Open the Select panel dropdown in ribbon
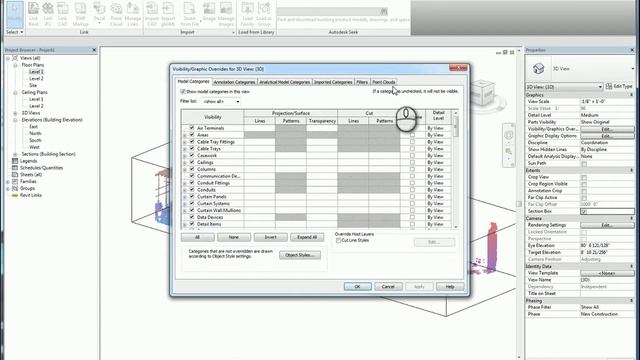The width and height of the screenshot is (640, 360). 15,32
